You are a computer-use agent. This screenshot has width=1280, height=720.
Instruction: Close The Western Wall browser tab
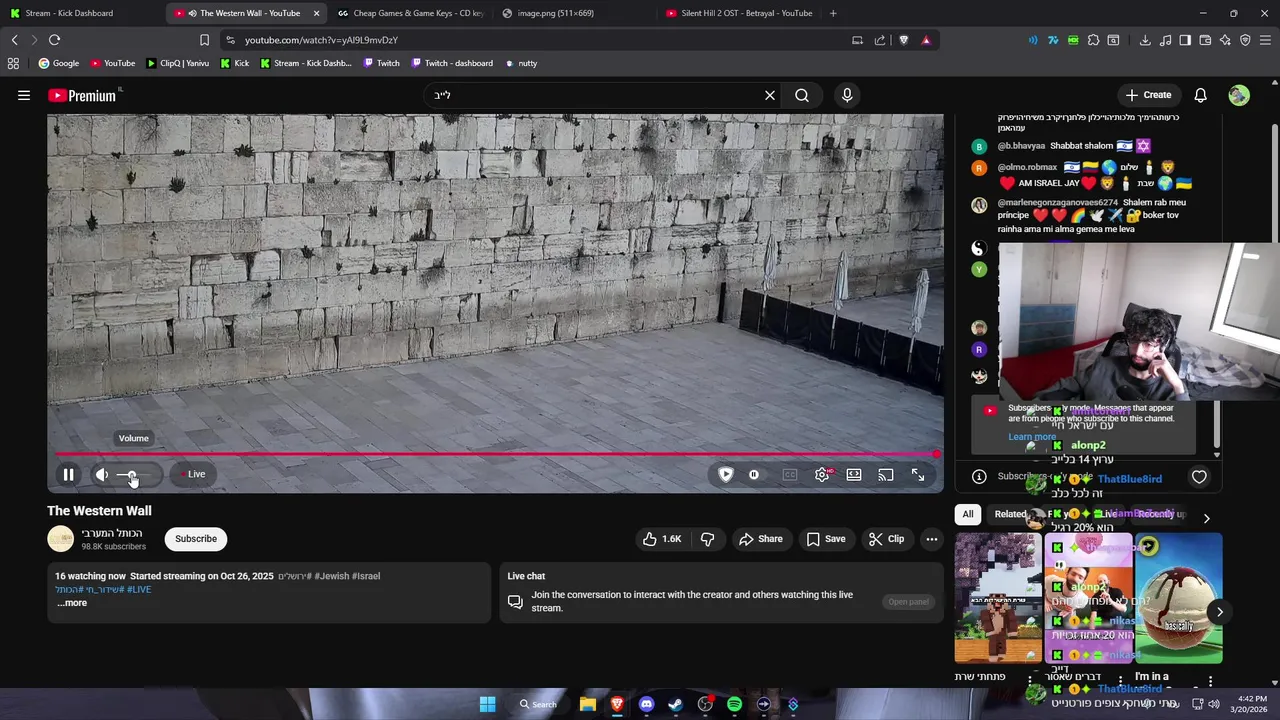tap(317, 13)
